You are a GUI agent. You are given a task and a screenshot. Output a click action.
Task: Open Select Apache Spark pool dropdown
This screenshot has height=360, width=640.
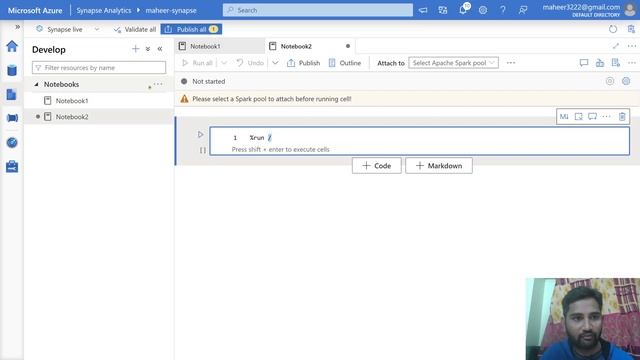coord(453,63)
